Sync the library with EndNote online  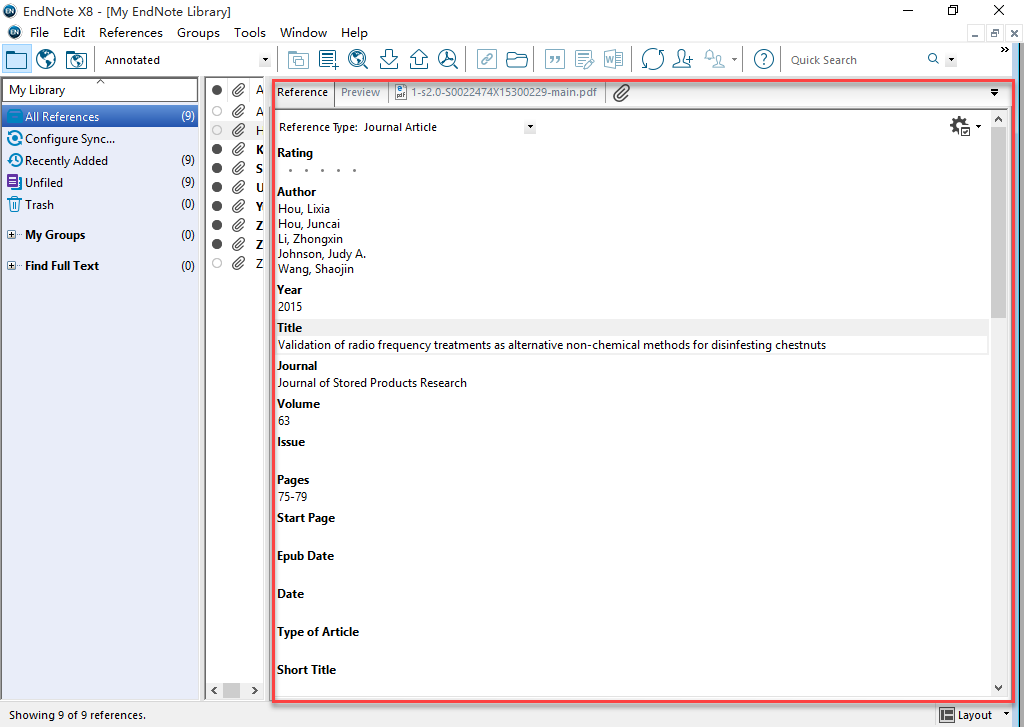pyautogui.click(x=652, y=59)
